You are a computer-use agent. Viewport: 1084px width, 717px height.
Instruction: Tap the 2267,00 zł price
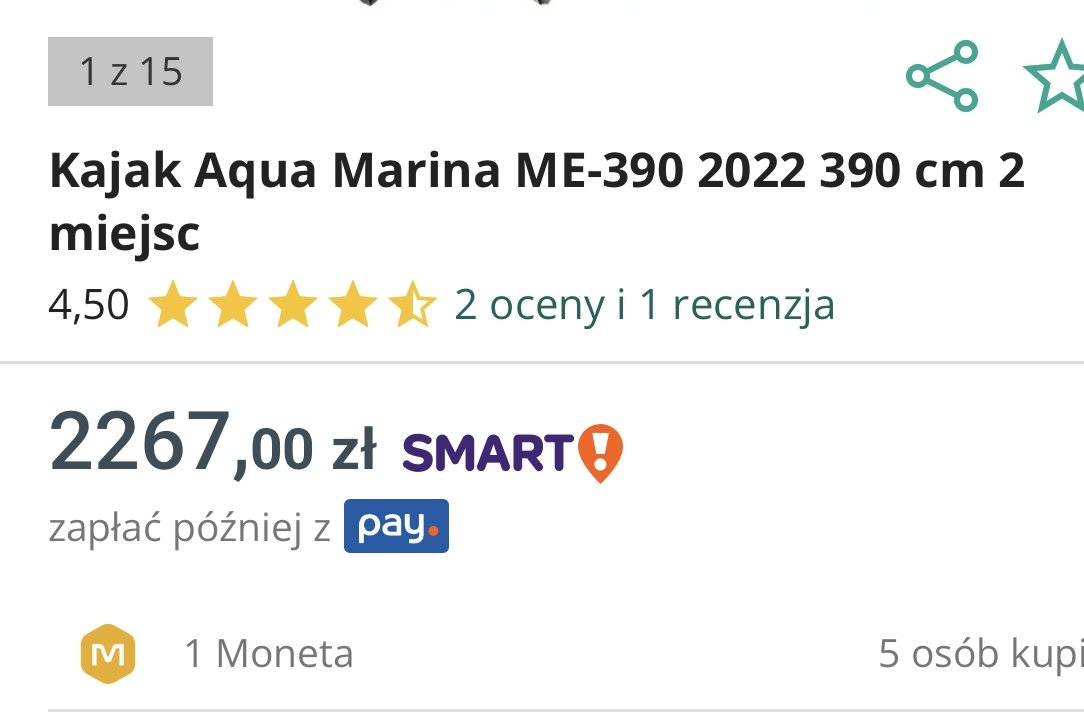pos(213,443)
